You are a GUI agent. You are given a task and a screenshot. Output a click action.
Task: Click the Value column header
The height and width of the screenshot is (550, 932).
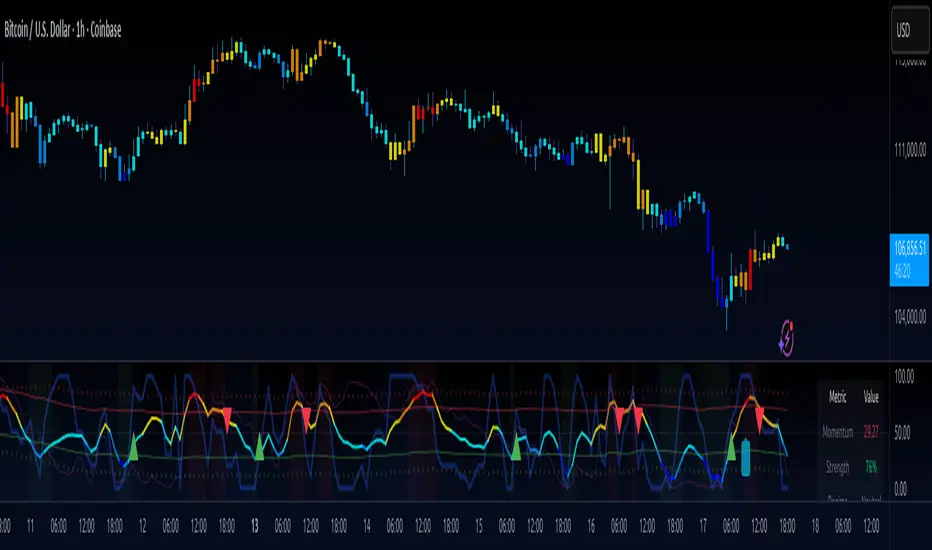(x=871, y=397)
